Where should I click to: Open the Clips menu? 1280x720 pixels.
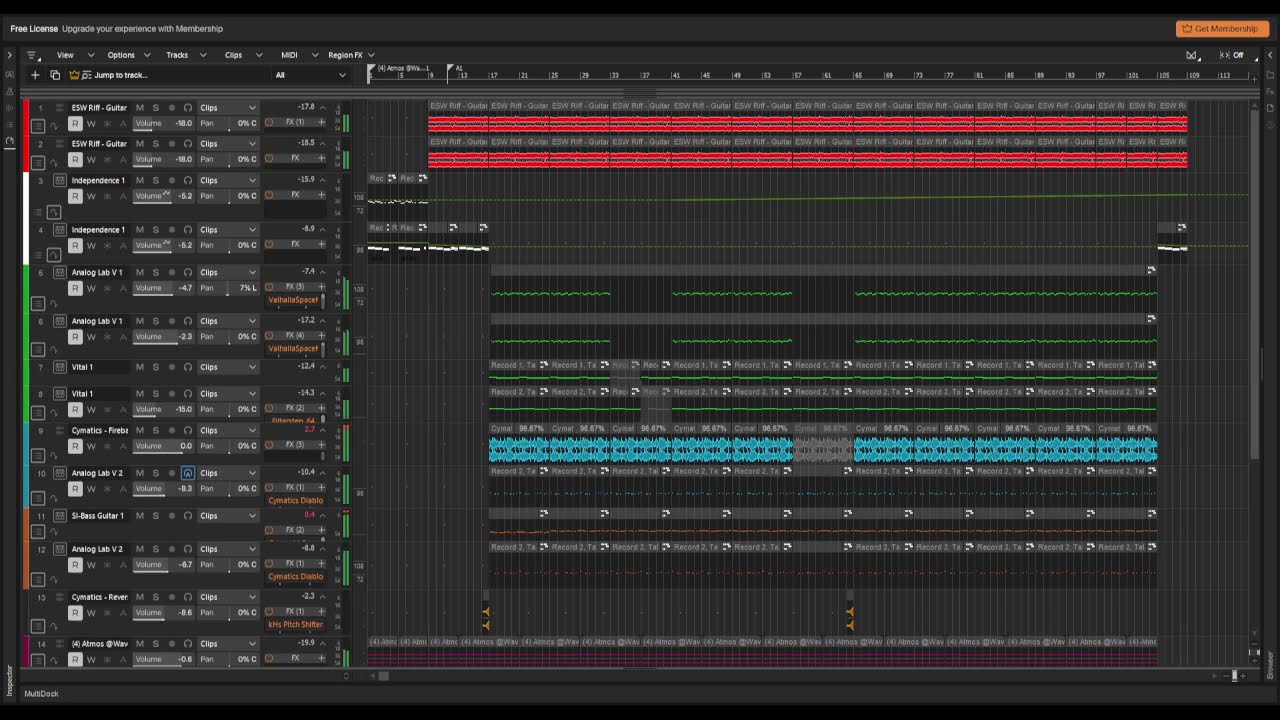tap(233, 55)
